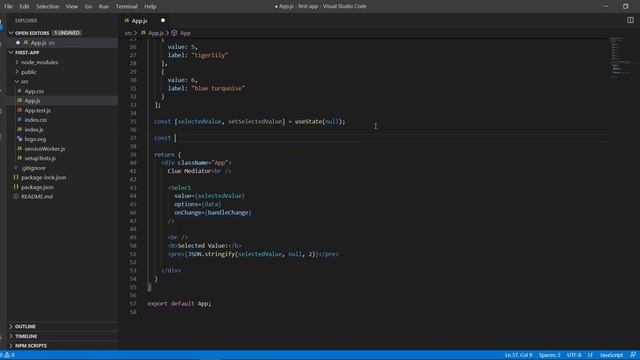Click the JS file icon of index.js
Viewport: 640px width, 360px height.
pyautogui.click(x=19, y=129)
